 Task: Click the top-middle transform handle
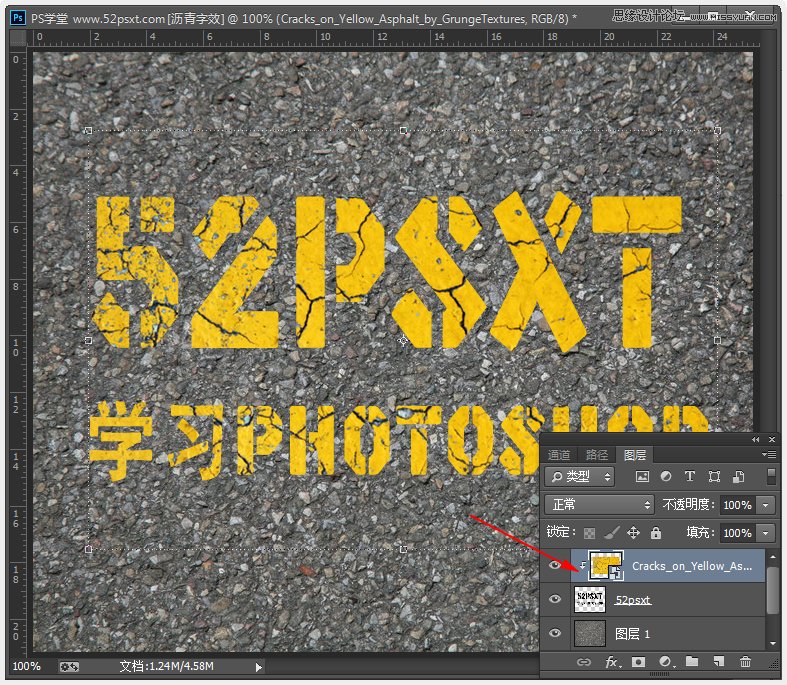tap(404, 130)
